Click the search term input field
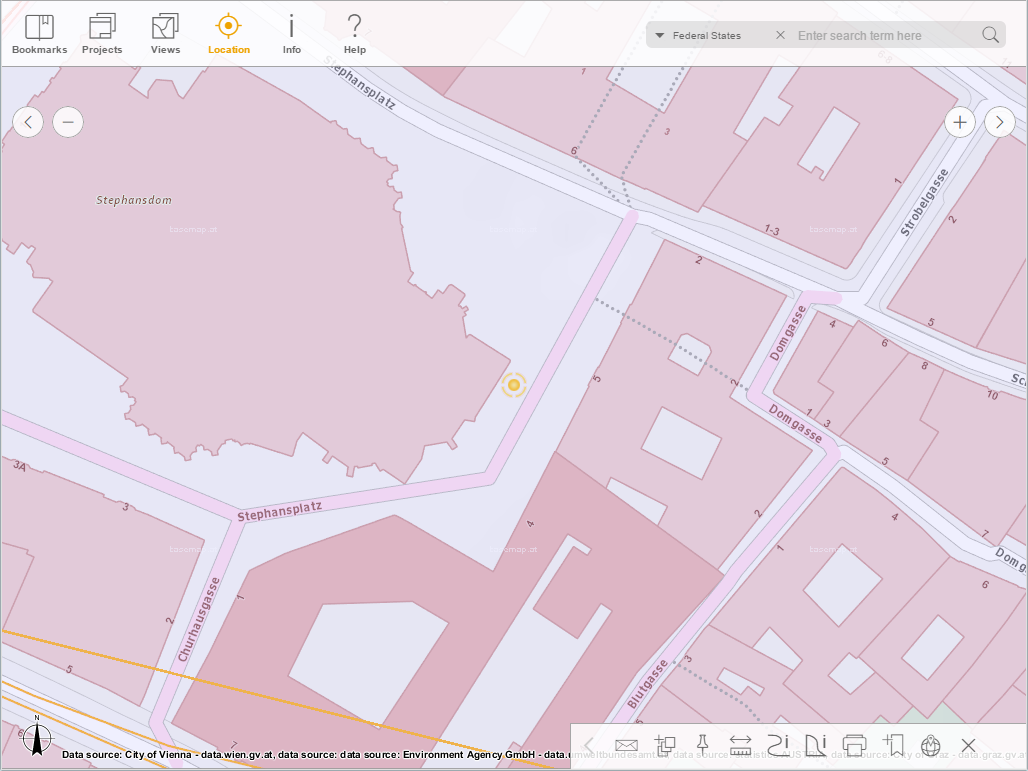 [880, 34]
